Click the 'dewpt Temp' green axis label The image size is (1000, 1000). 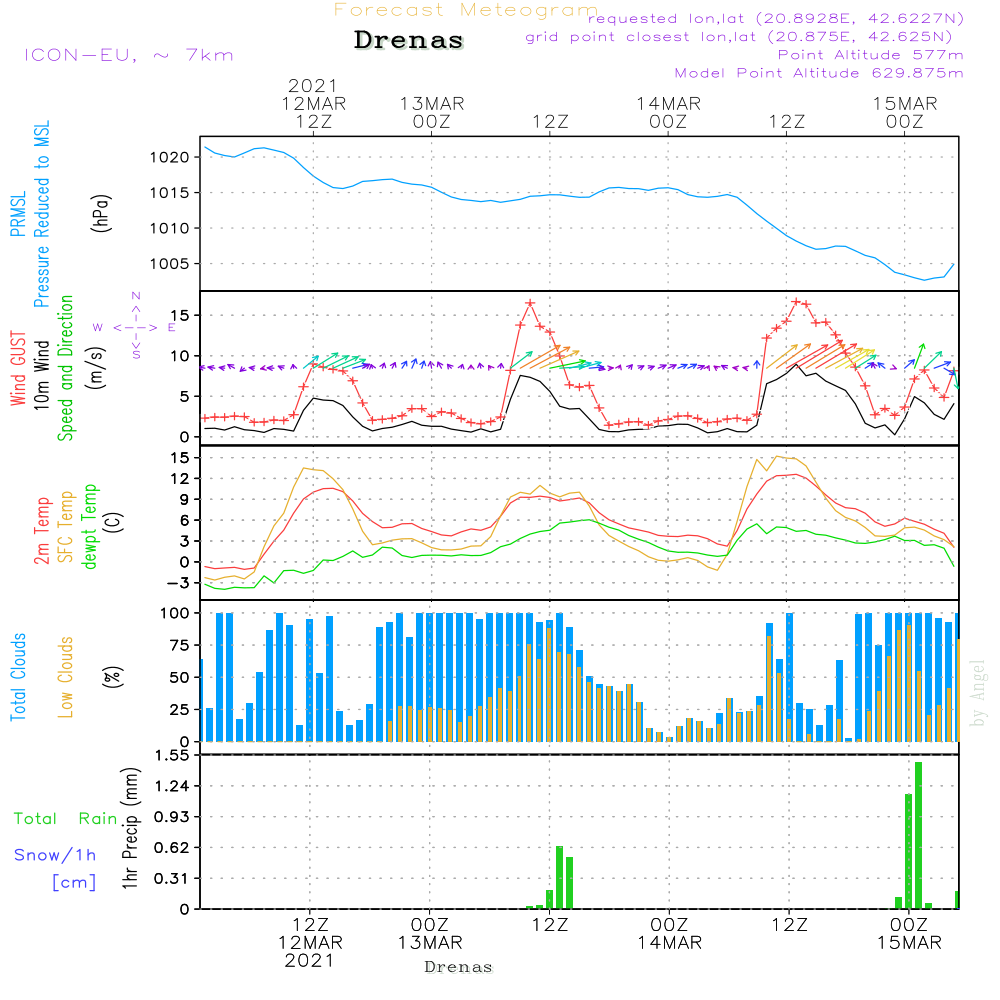tap(89, 526)
